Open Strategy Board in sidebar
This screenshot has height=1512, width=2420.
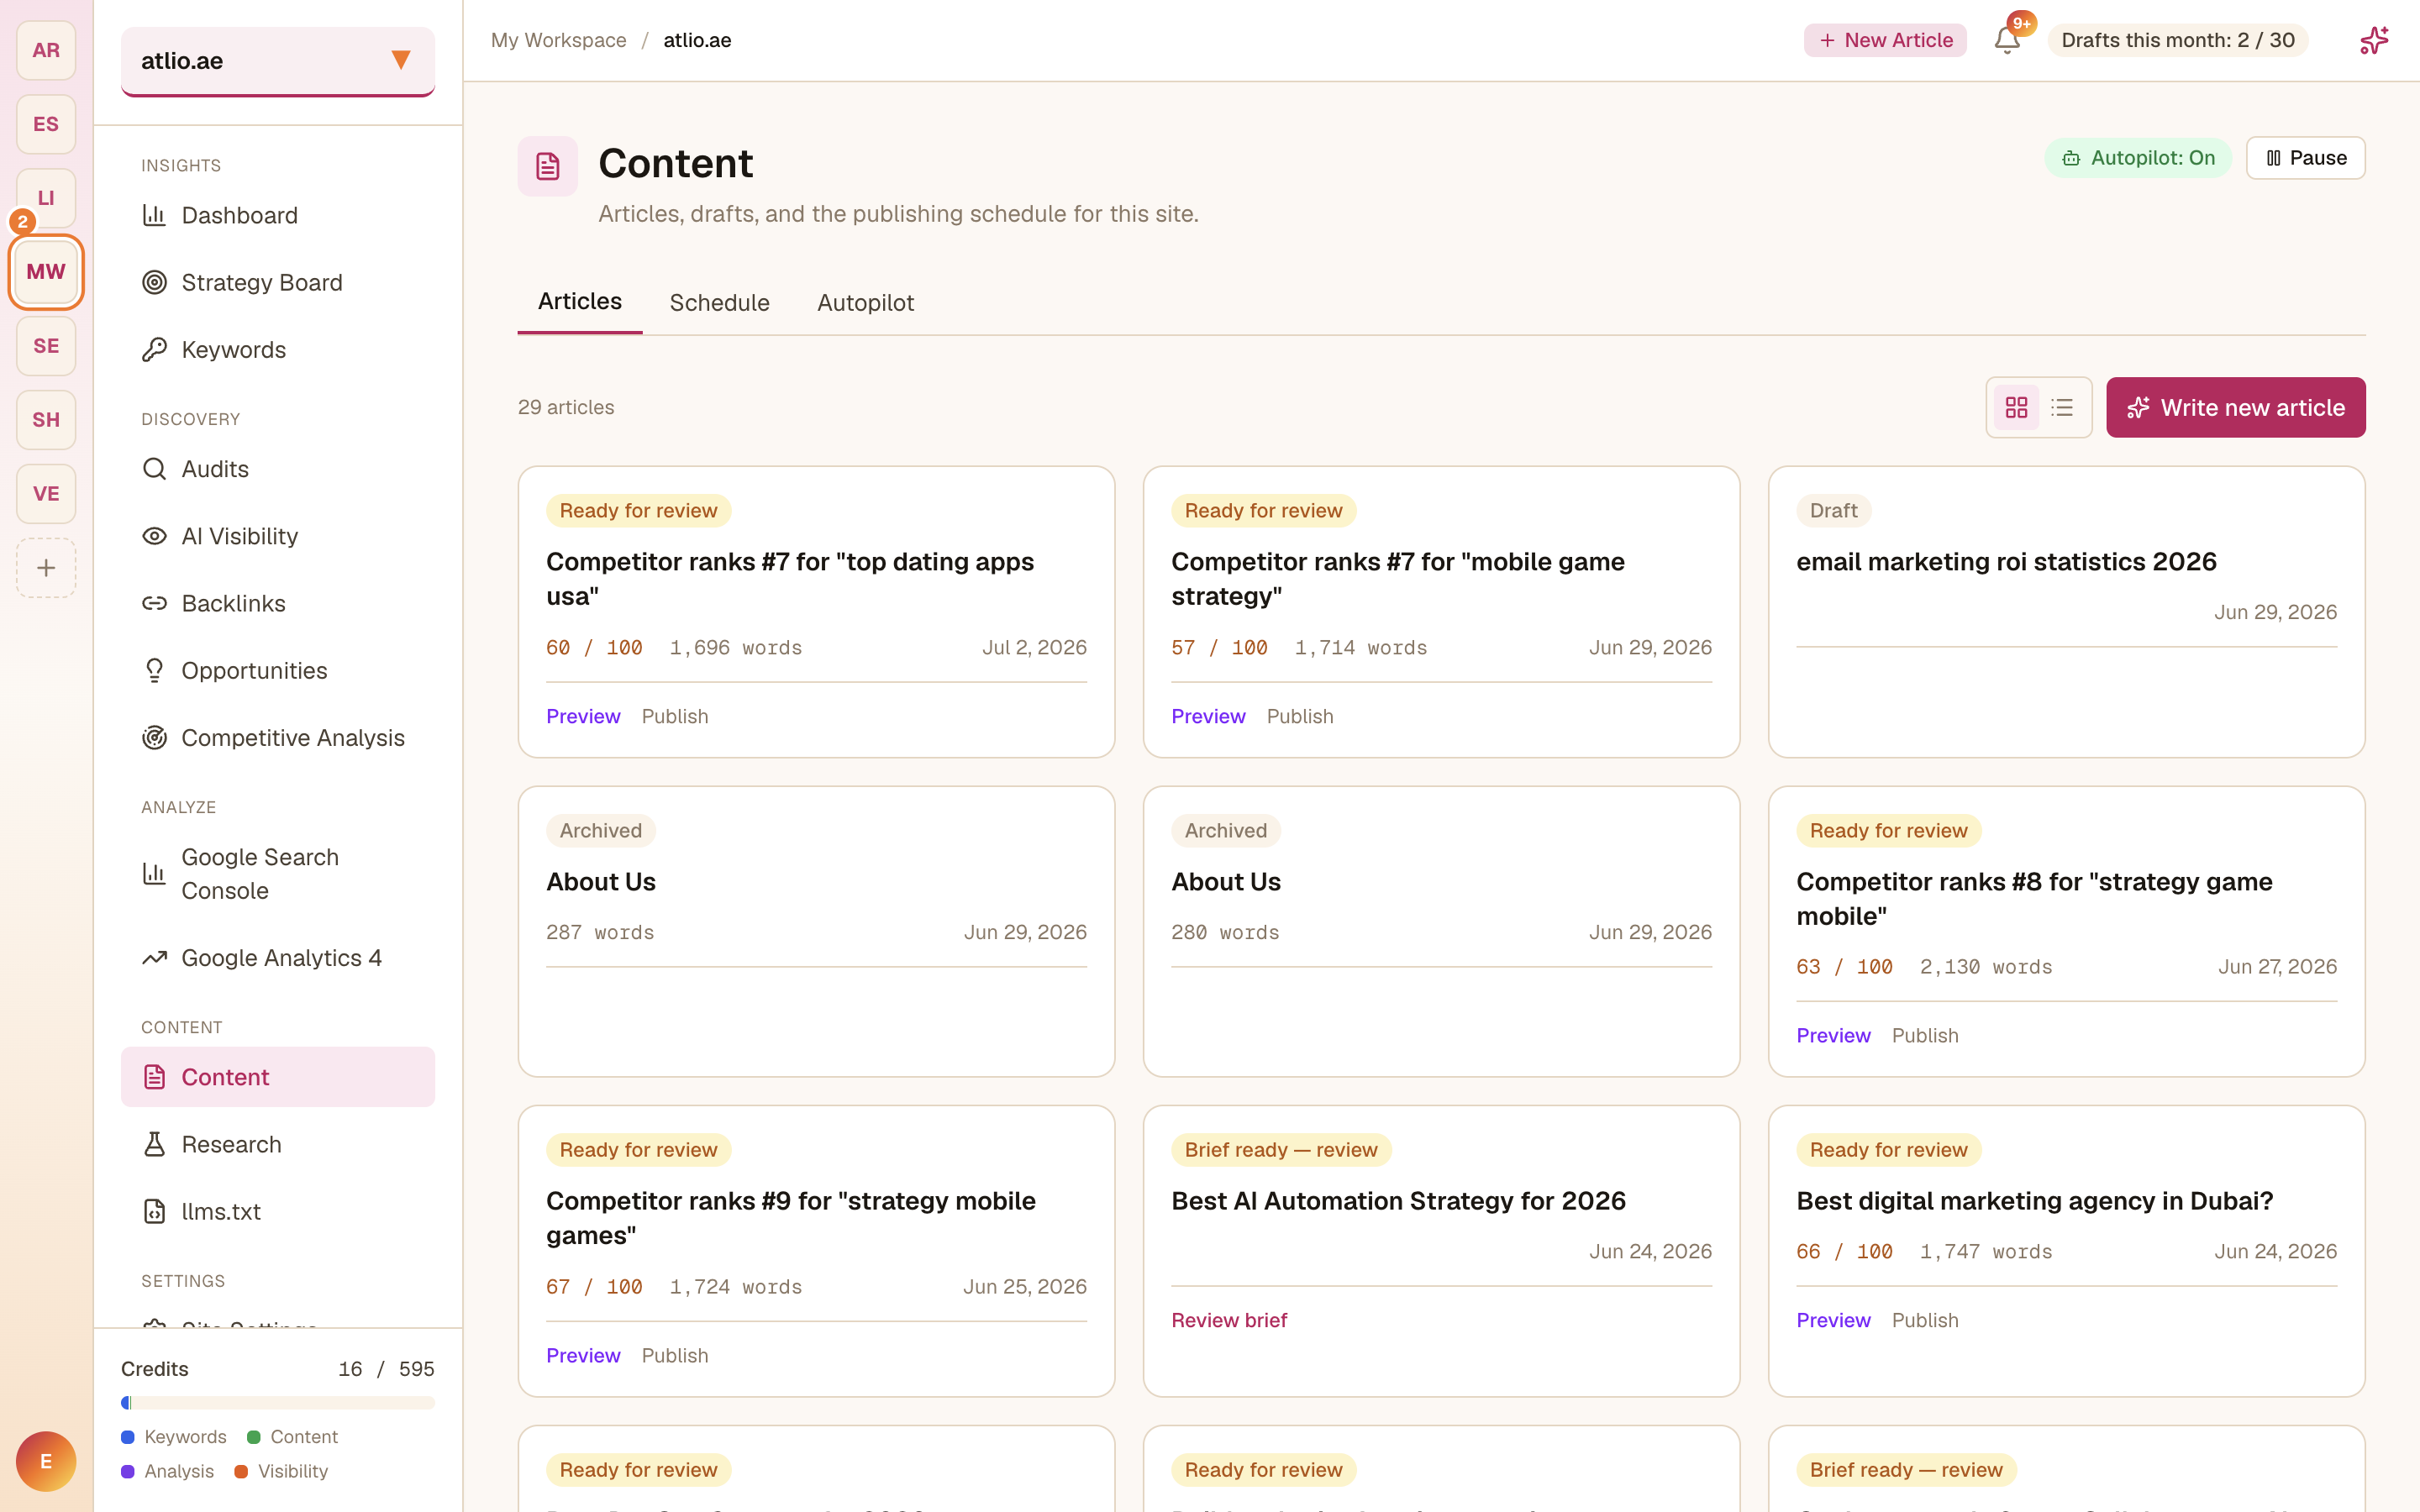click(x=278, y=282)
